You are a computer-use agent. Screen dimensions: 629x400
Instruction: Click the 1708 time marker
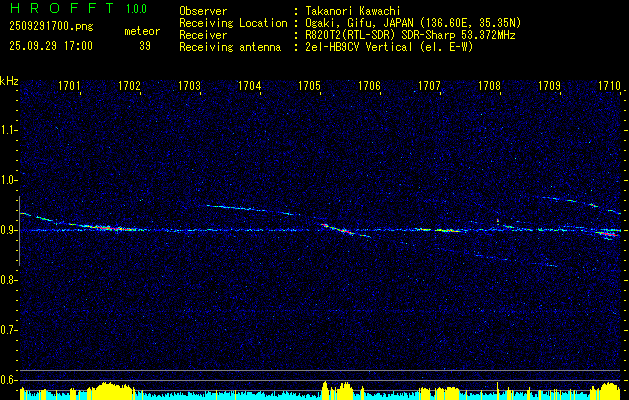489,86
